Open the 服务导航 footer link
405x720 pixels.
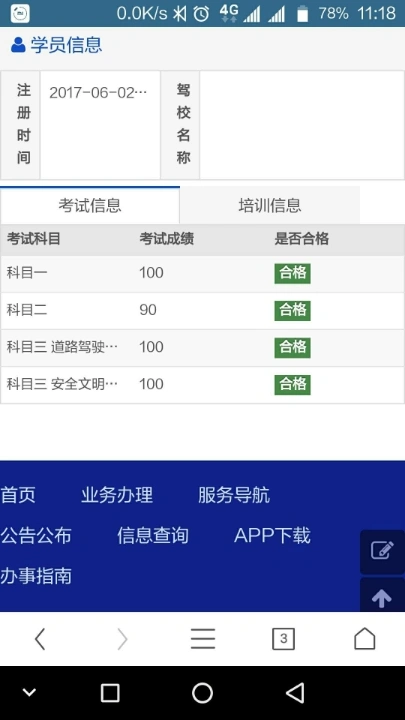click(x=234, y=495)
